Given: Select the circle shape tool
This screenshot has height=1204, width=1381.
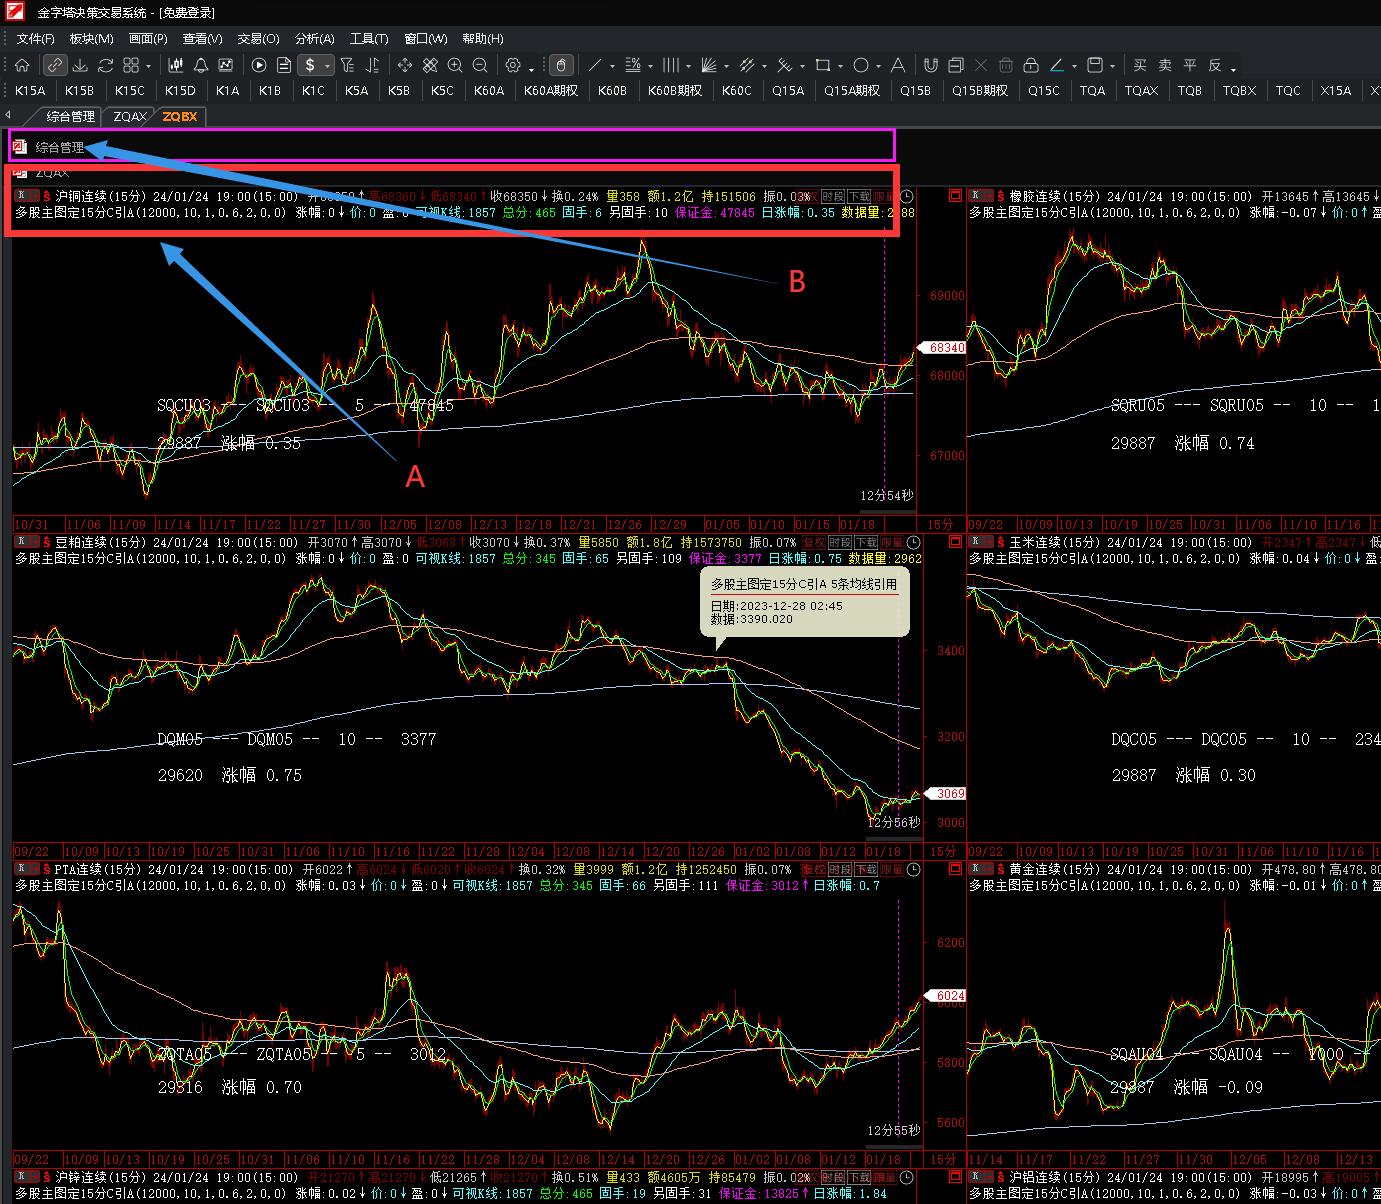Looking at the screenshot, I should [860, 65].
